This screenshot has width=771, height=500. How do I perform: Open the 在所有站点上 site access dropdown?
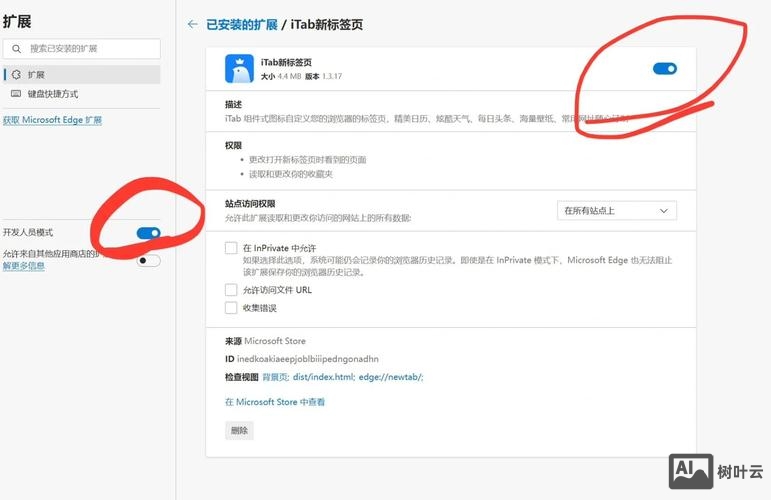pos(617,210)
